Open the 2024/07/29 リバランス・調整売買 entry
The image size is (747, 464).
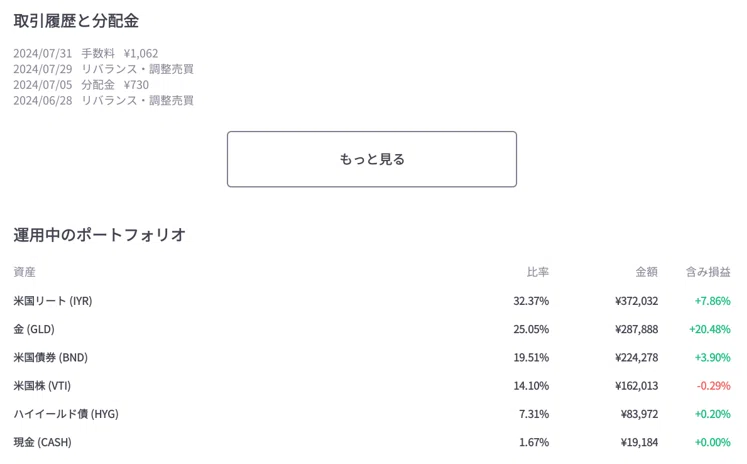pos(103,69)
